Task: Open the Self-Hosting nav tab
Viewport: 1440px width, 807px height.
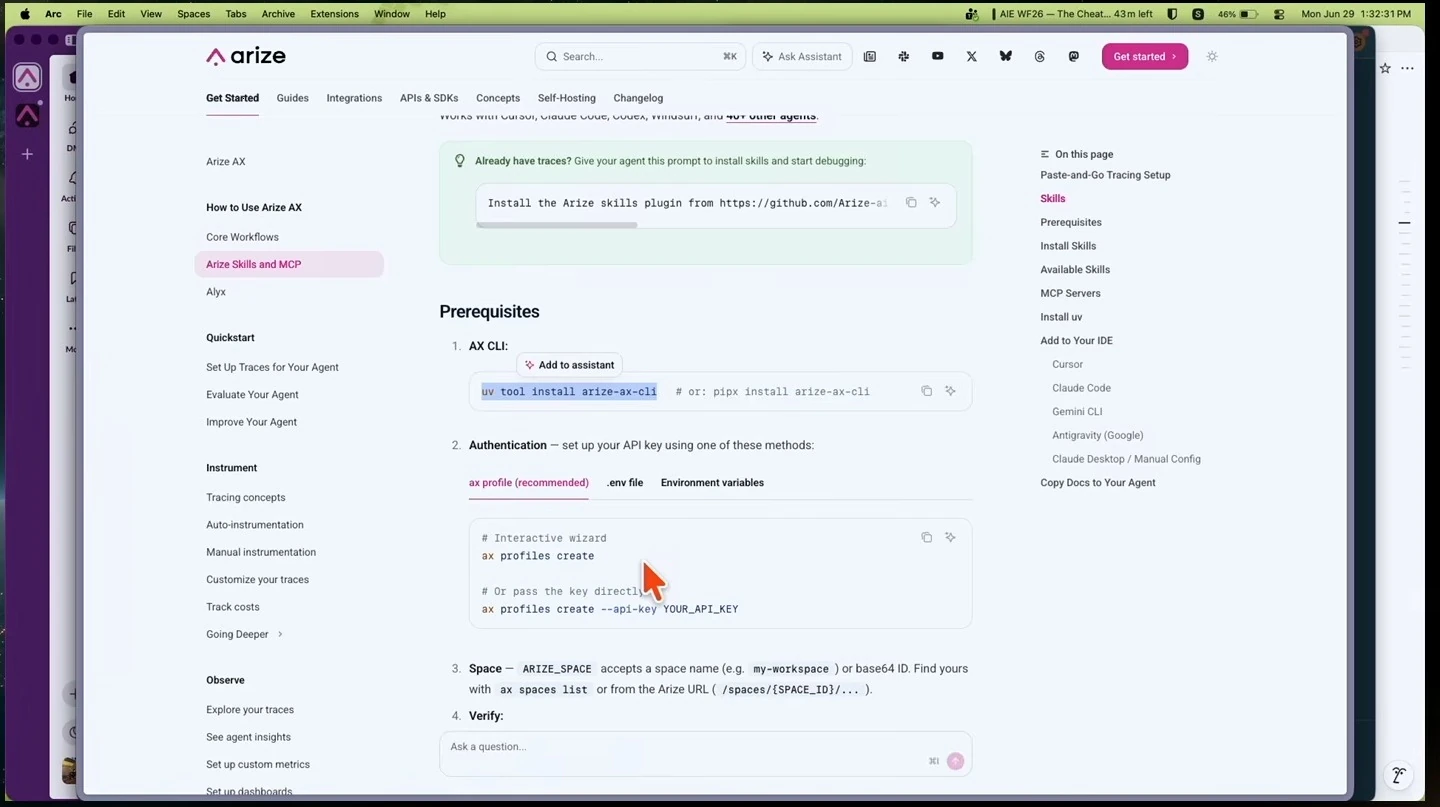Action: tap(566, 98)
